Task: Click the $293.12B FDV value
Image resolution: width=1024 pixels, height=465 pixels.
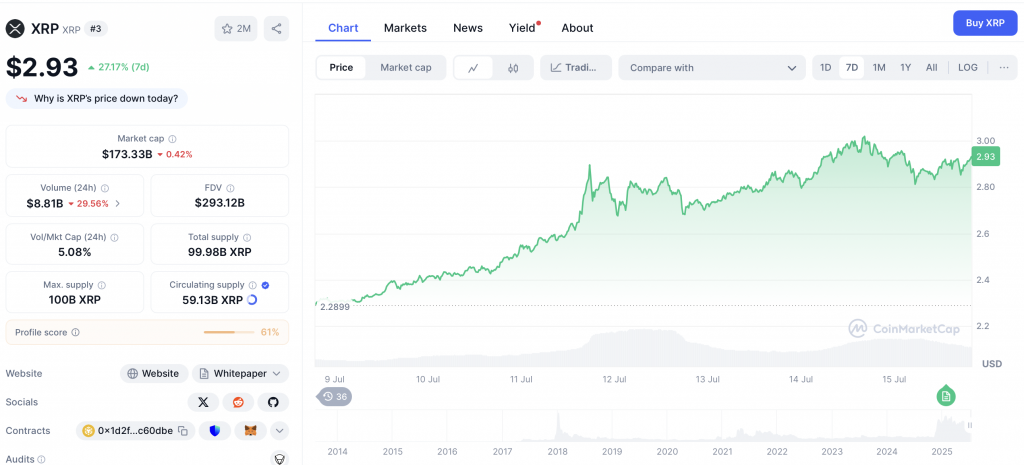Action: tap(219, 203)
